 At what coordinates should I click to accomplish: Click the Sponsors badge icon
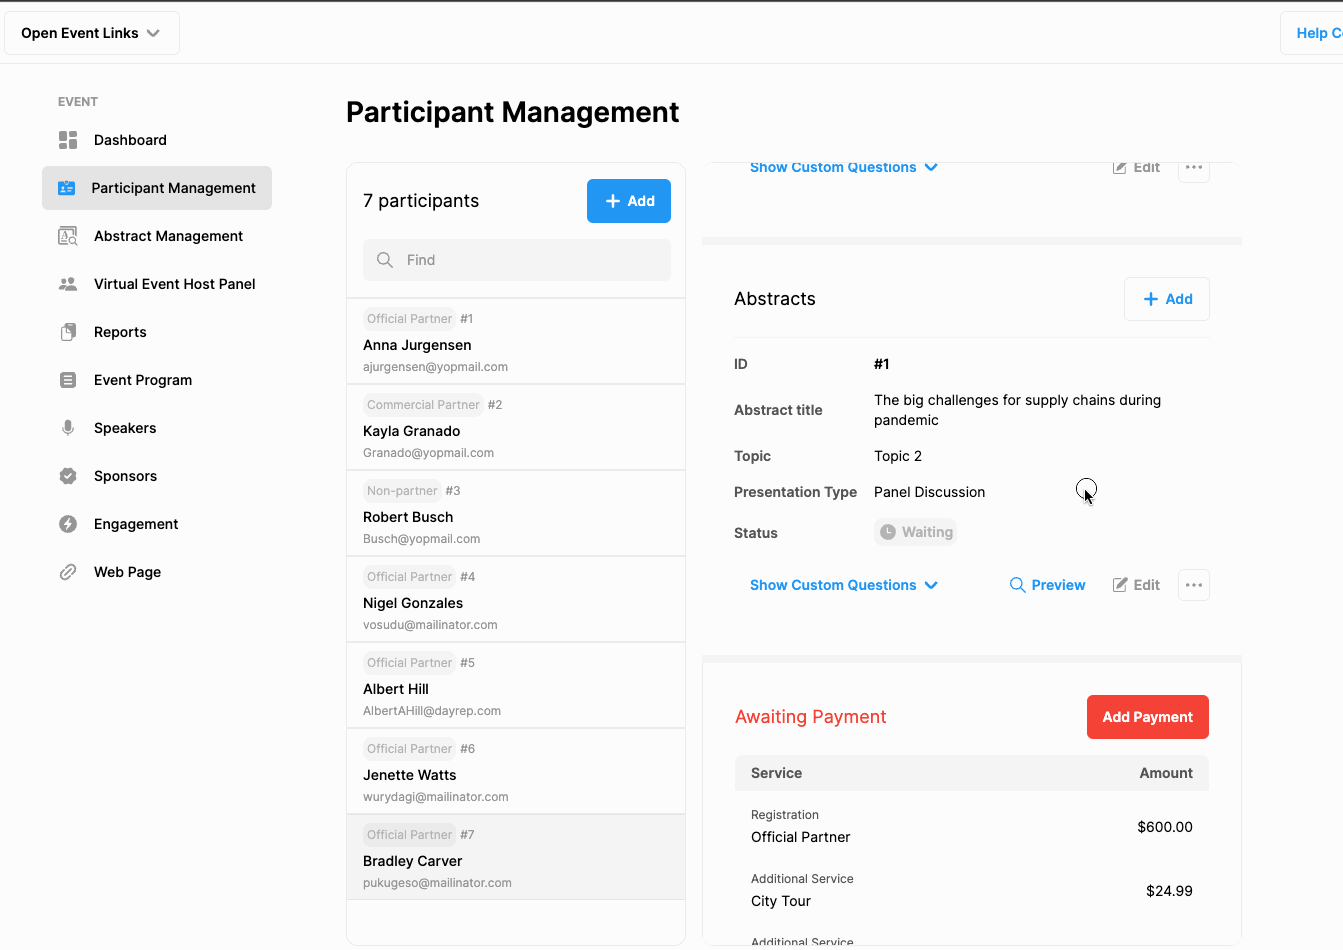coord(68,476)
